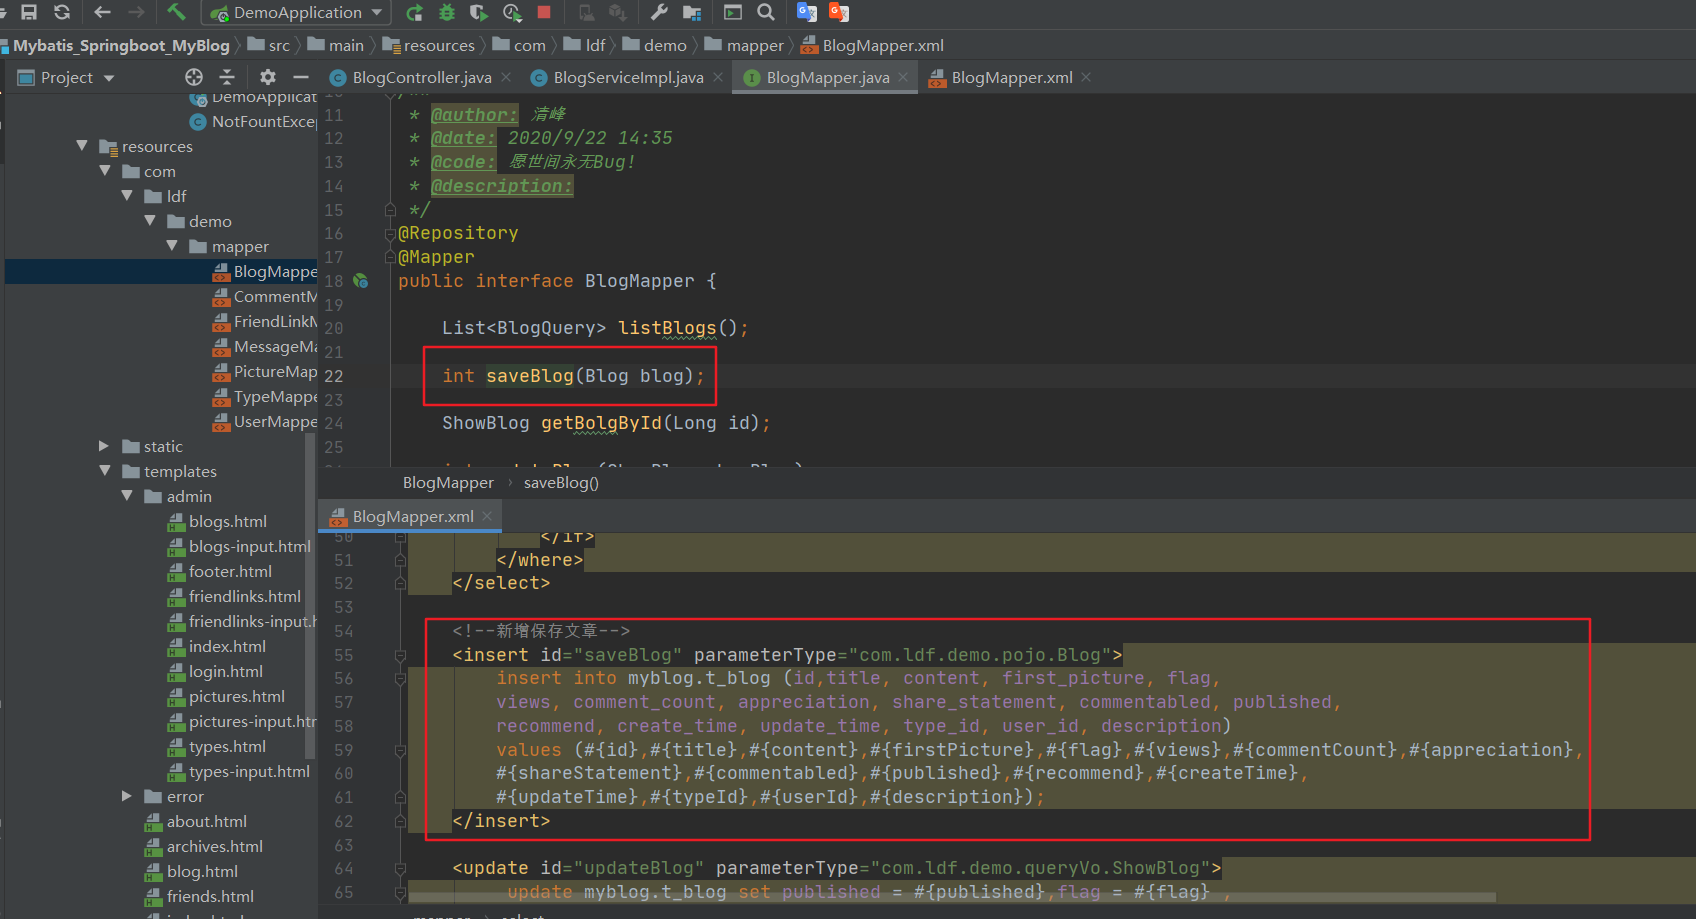1696x919 pixels.
Task: Collapse the ldf folder node
Action: click(x=127, y=196)
